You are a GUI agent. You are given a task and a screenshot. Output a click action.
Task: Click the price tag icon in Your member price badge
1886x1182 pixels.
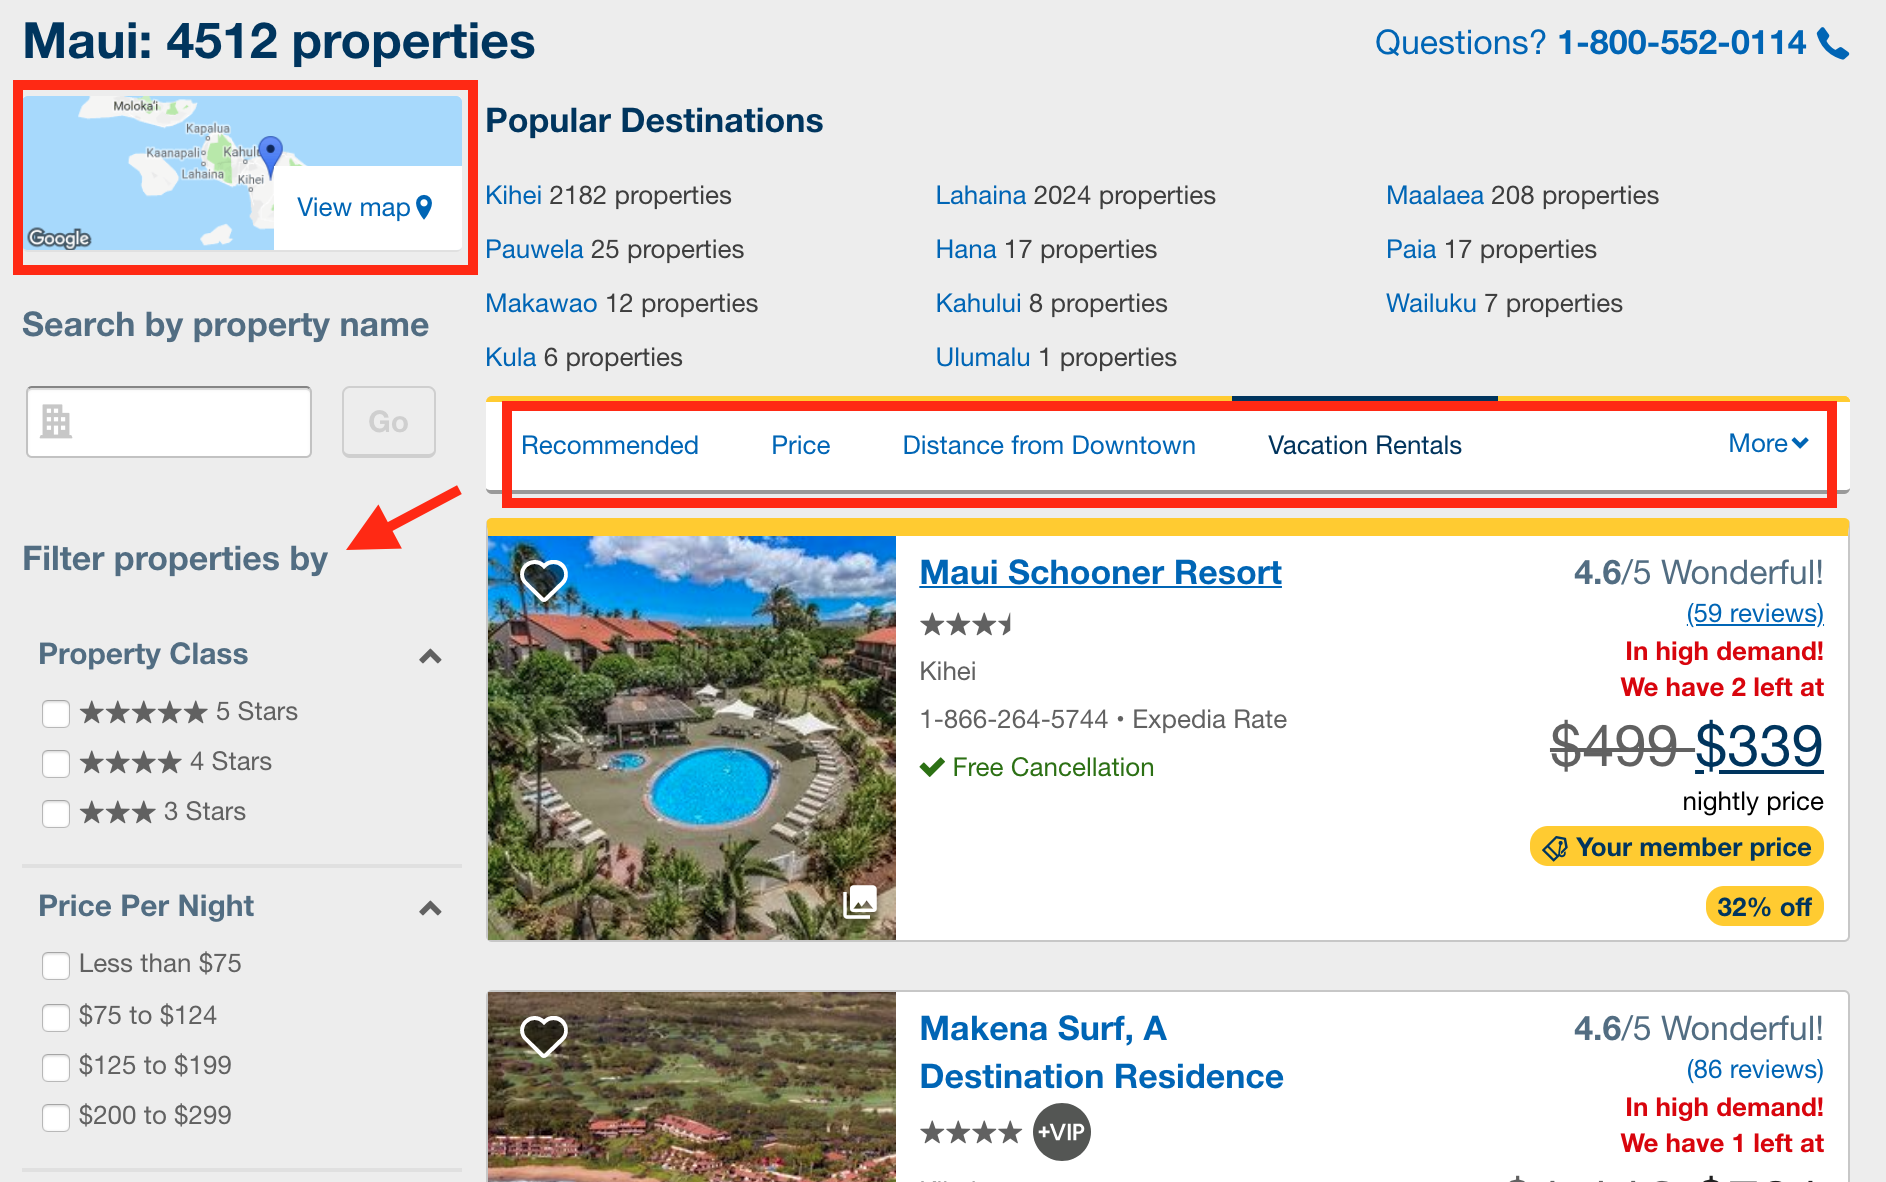coord(1555,847)
